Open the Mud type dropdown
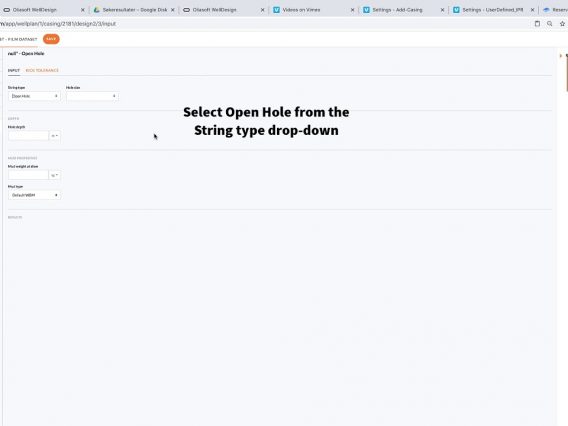This screenshot has height=426, width=568. 34,195
